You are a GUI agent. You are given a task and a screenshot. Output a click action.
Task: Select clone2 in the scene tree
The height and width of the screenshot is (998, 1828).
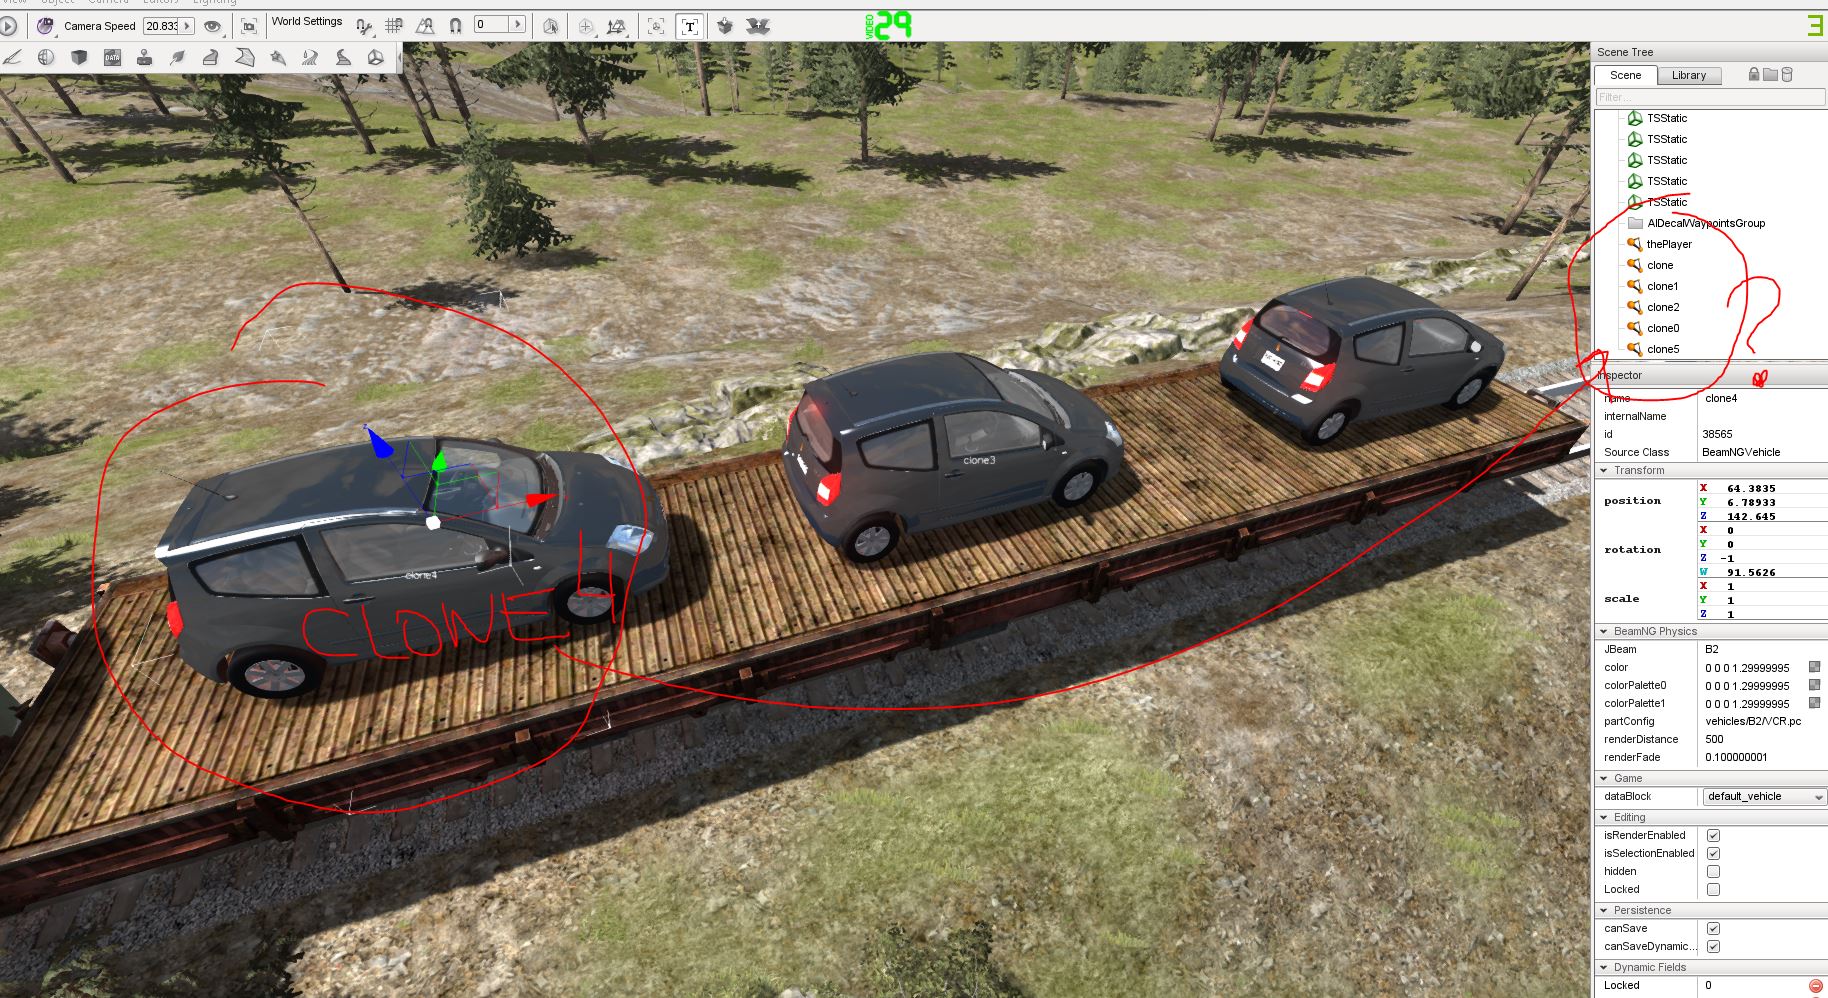point(1663,307)
